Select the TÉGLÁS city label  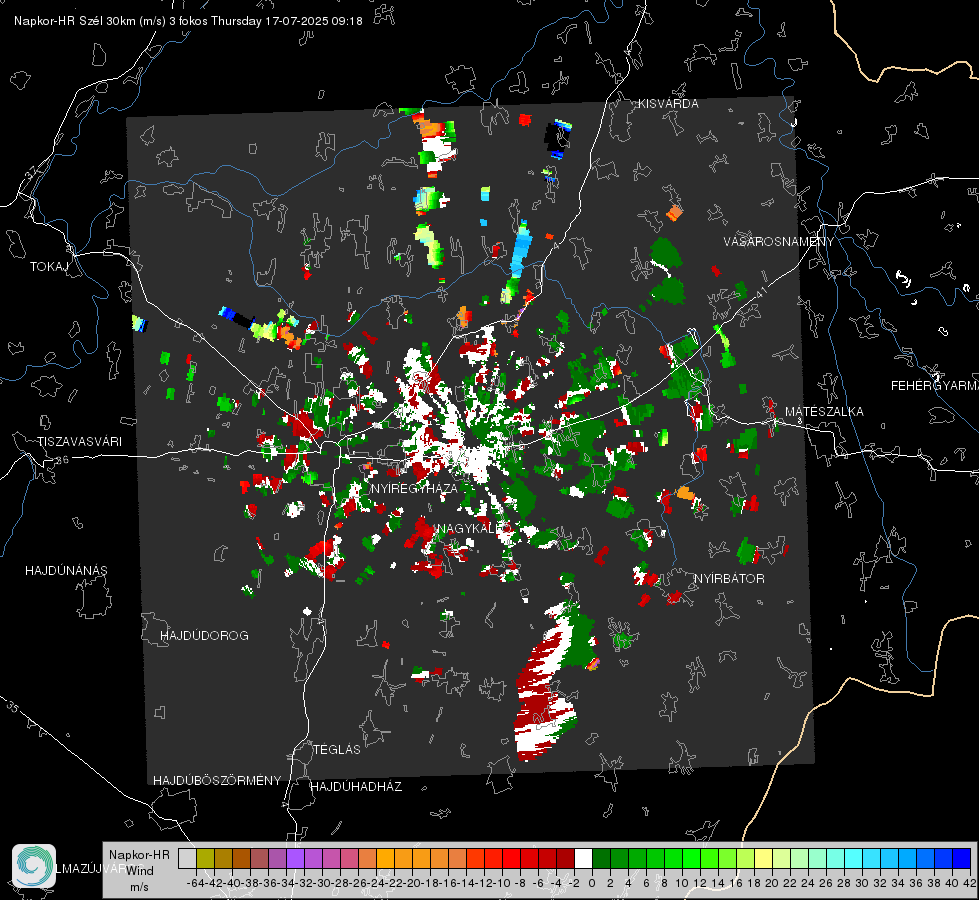coord(337,750)
